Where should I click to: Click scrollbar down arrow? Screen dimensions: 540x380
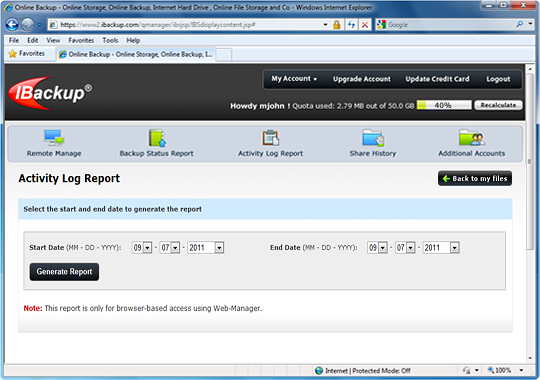530,359
